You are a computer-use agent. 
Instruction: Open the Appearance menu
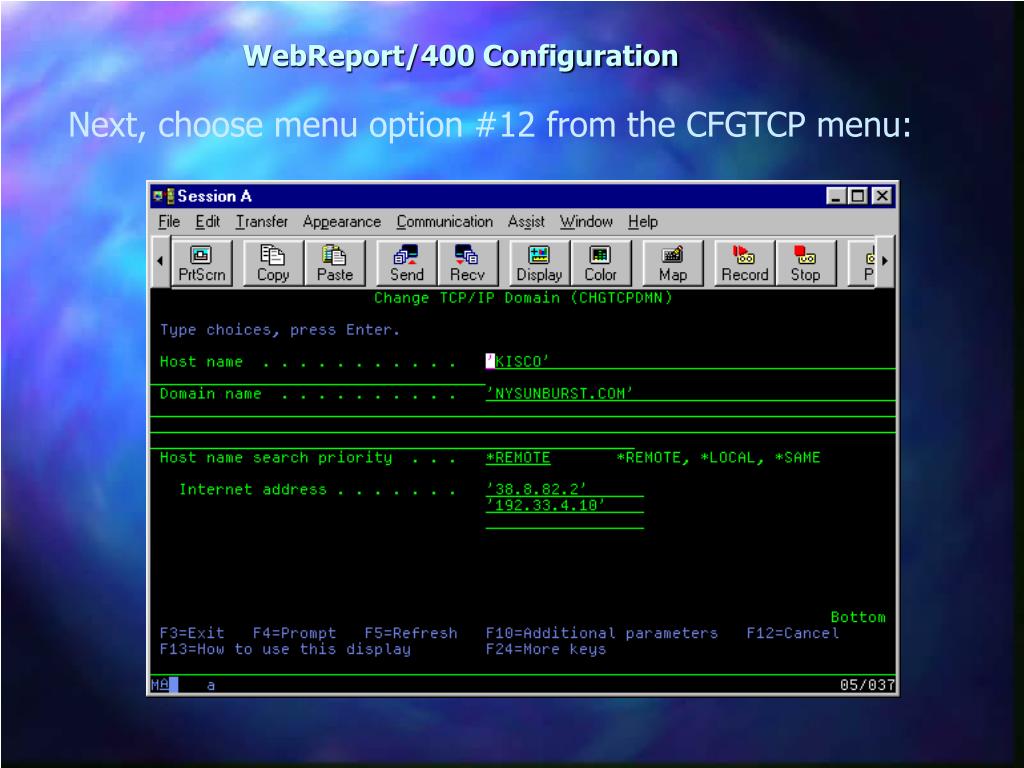pyautogui.click(x=342, y=222)
